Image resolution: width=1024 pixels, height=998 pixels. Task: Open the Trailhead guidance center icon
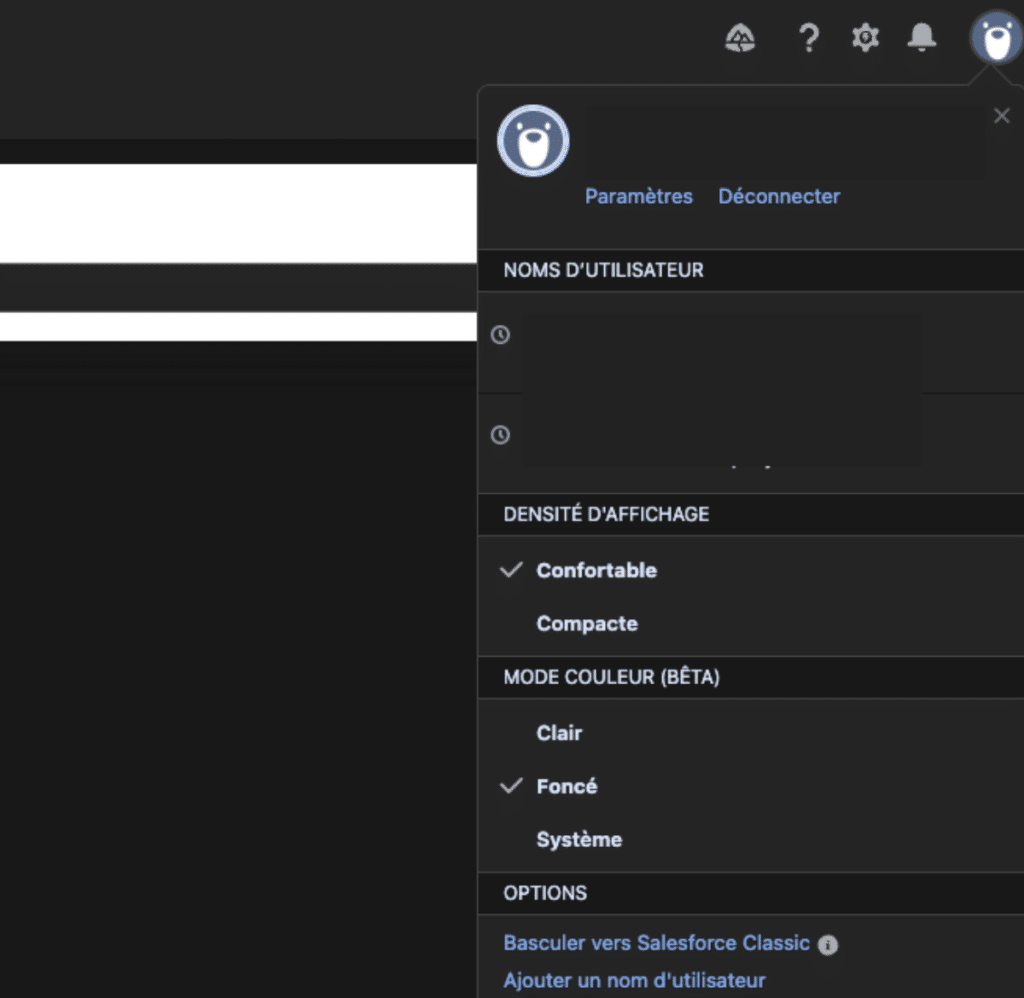[x=741, y=38]
